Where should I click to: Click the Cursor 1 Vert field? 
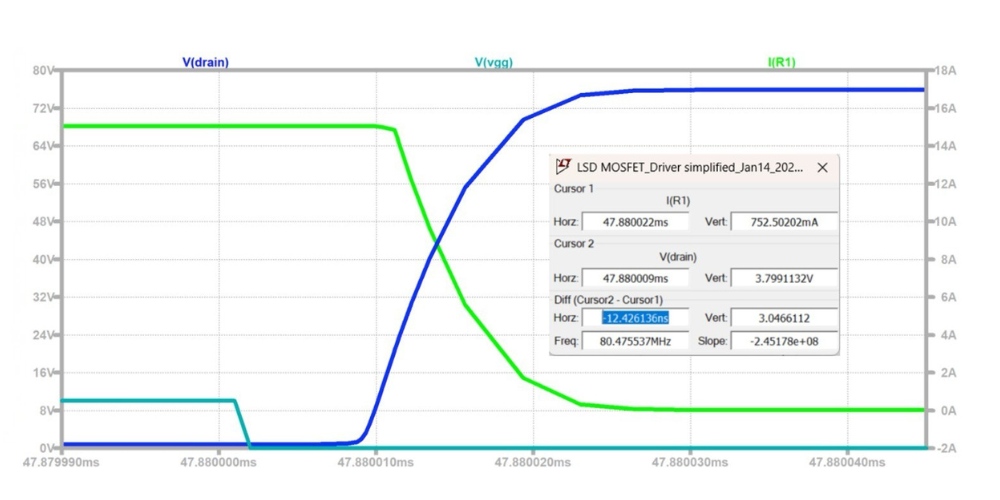(x=784, y=222)
